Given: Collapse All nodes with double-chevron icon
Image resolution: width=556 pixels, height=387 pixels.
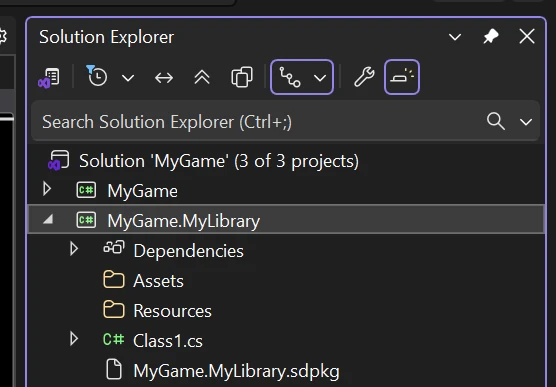Looking at the screenshot, I should [x=202, y=77].
